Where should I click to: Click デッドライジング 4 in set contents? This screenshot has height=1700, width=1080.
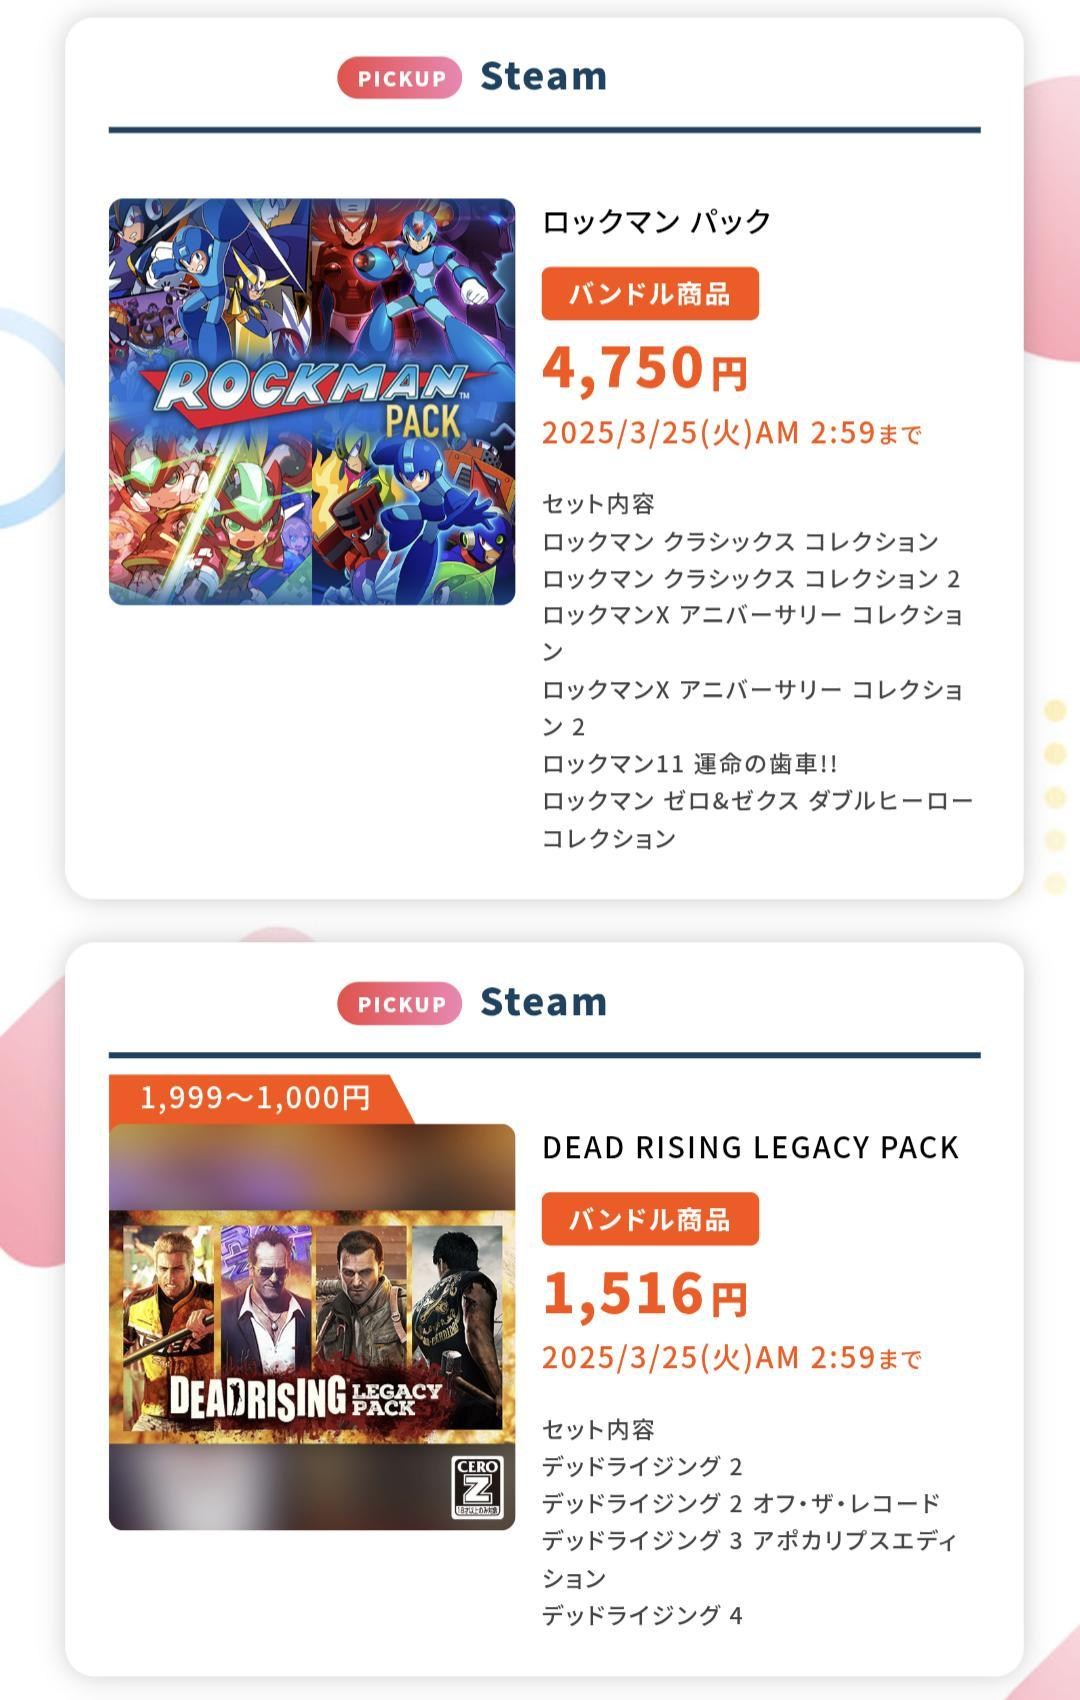tap(642, 1615)
